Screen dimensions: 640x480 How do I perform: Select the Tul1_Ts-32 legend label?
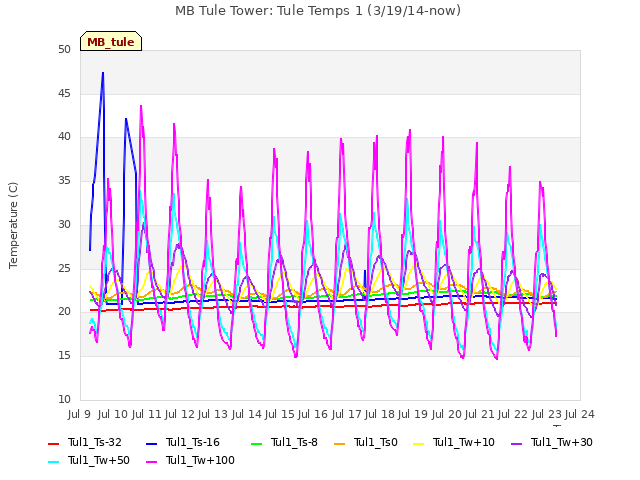(95, 442)
